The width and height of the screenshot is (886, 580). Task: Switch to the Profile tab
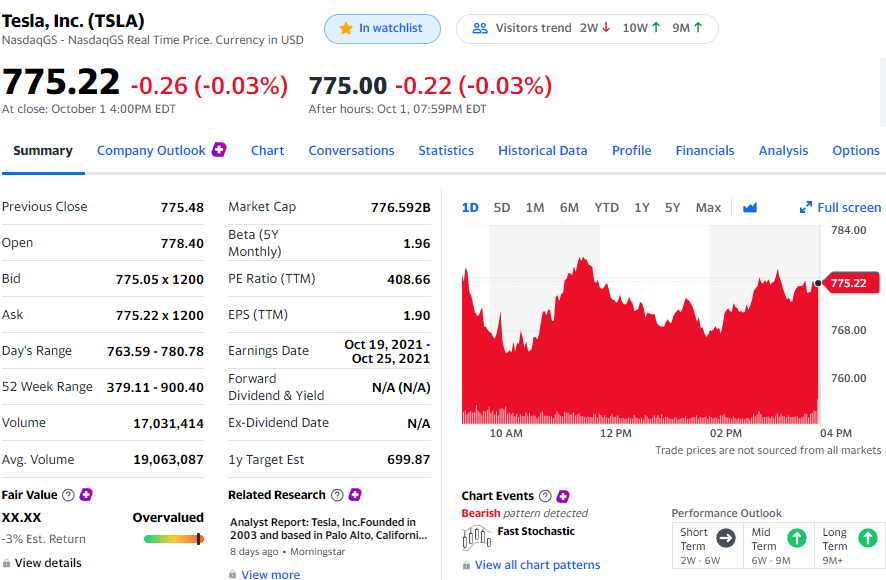tap(632, 150)
